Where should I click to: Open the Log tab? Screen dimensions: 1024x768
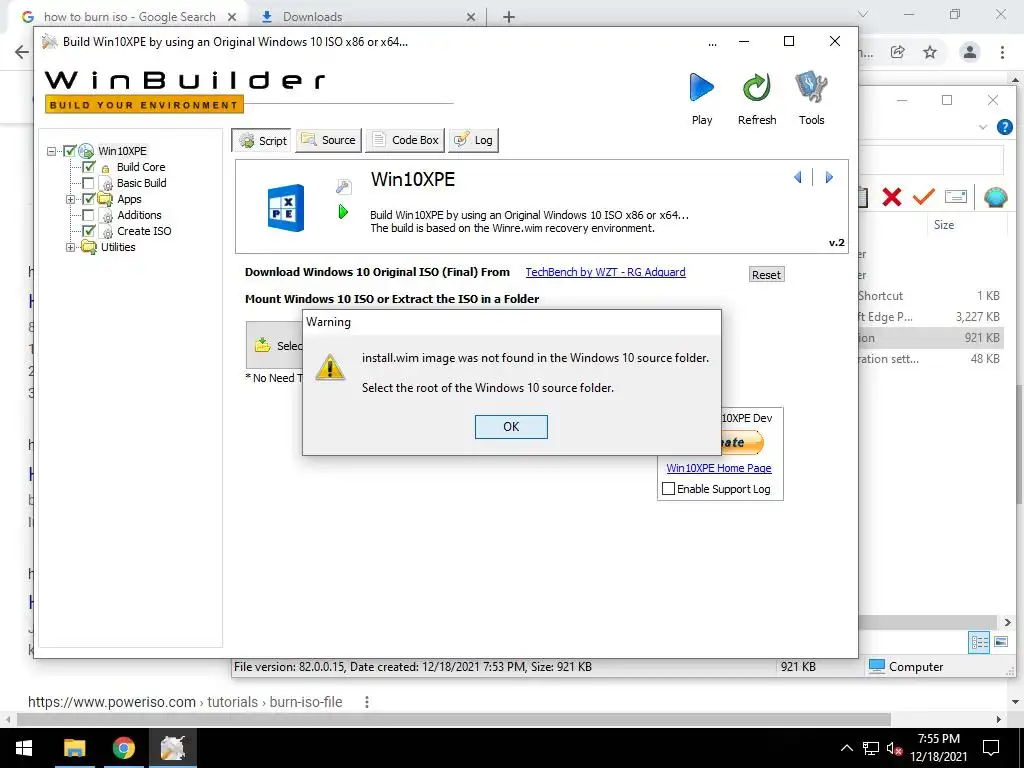[x=474, y=140]
